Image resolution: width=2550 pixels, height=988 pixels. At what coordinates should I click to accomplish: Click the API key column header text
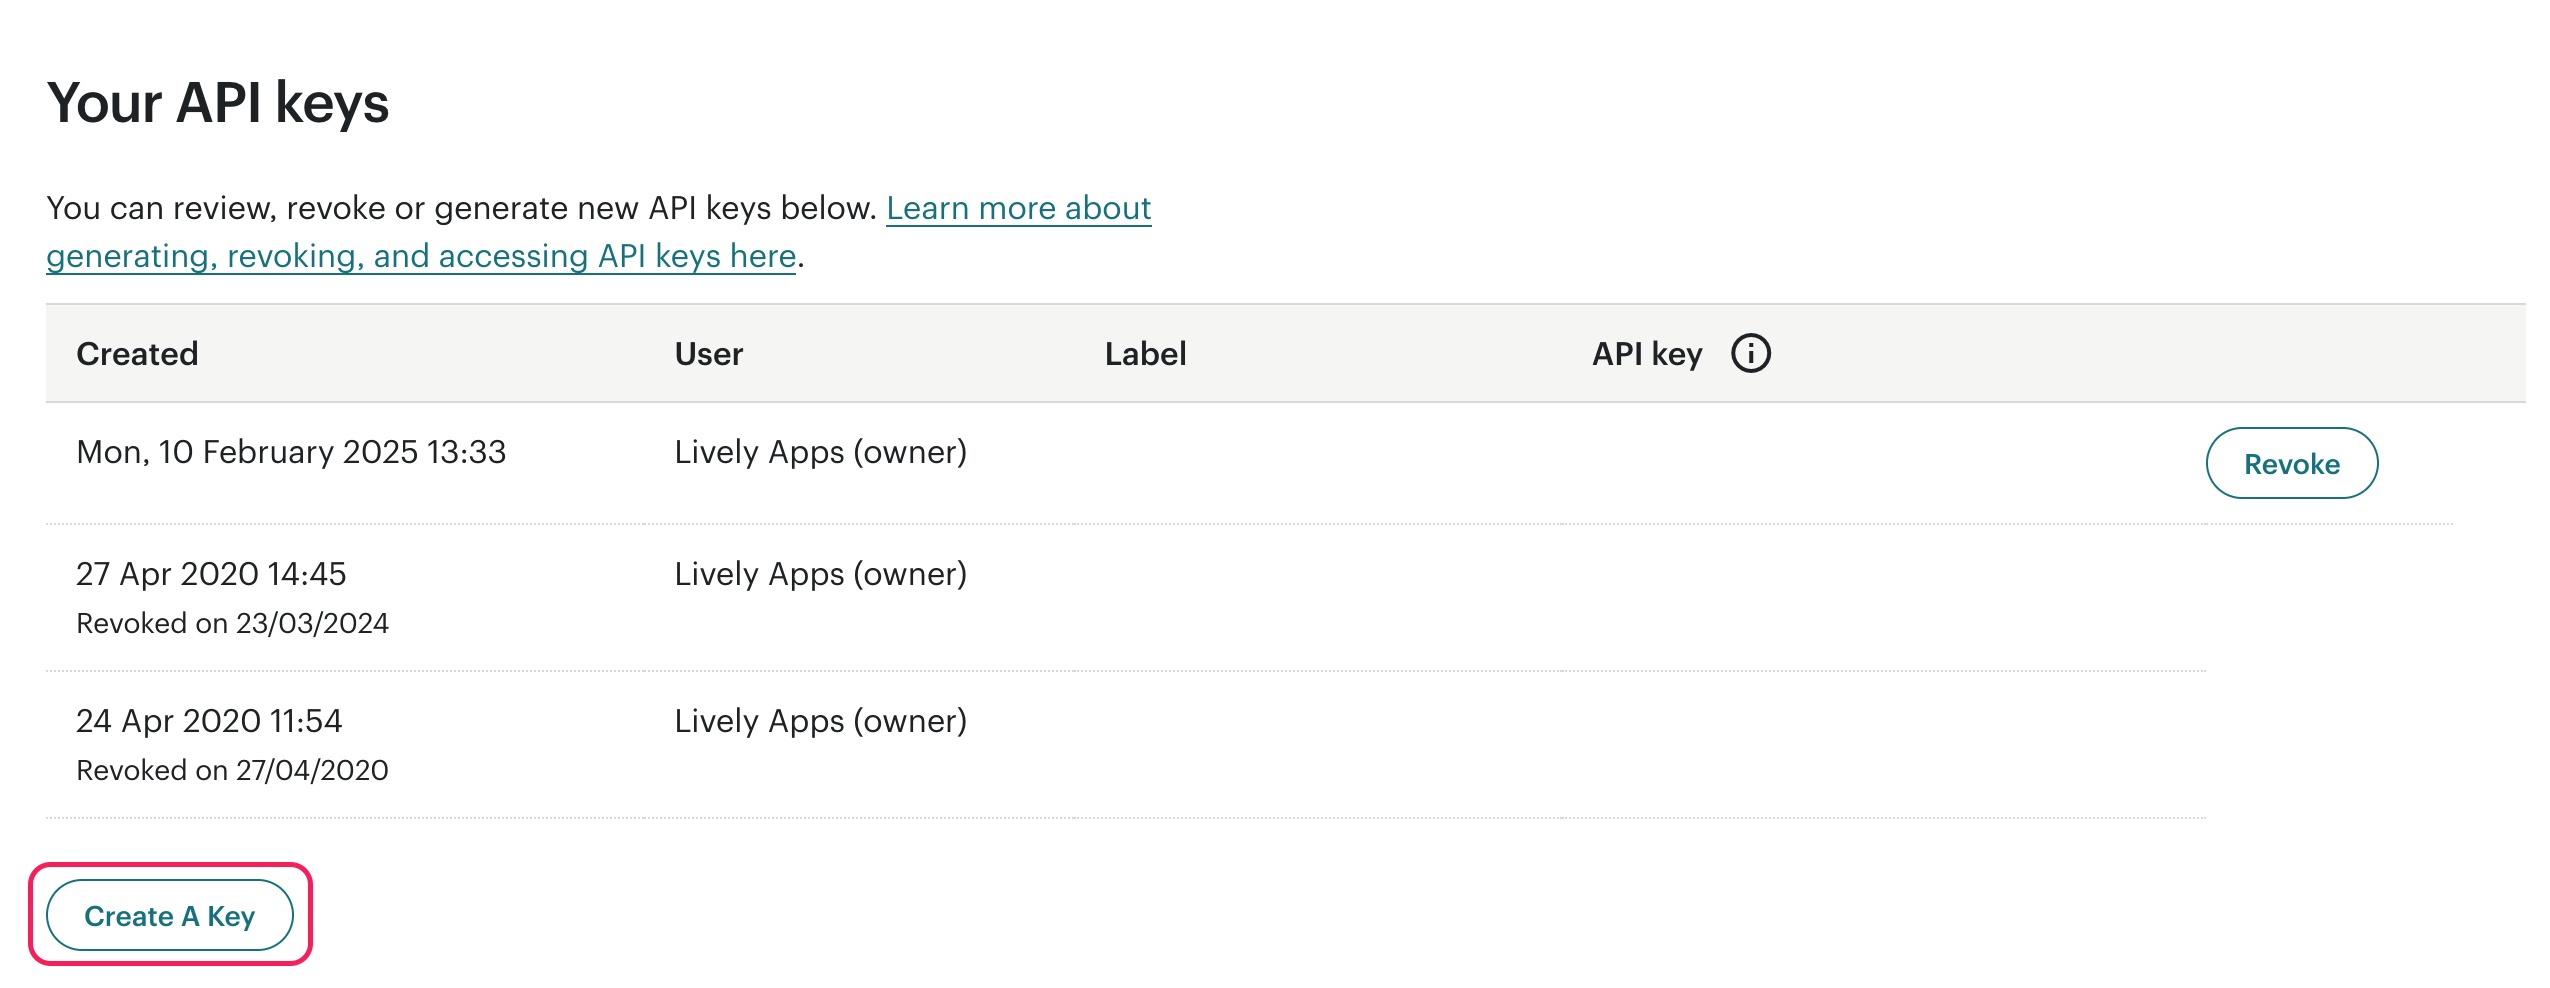(x=1646, y=354)
